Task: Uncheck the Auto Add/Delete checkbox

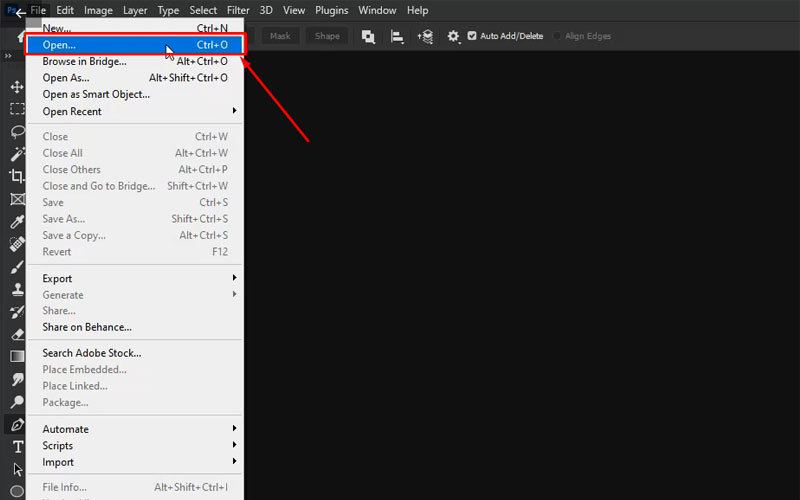Action: point(472,36)
